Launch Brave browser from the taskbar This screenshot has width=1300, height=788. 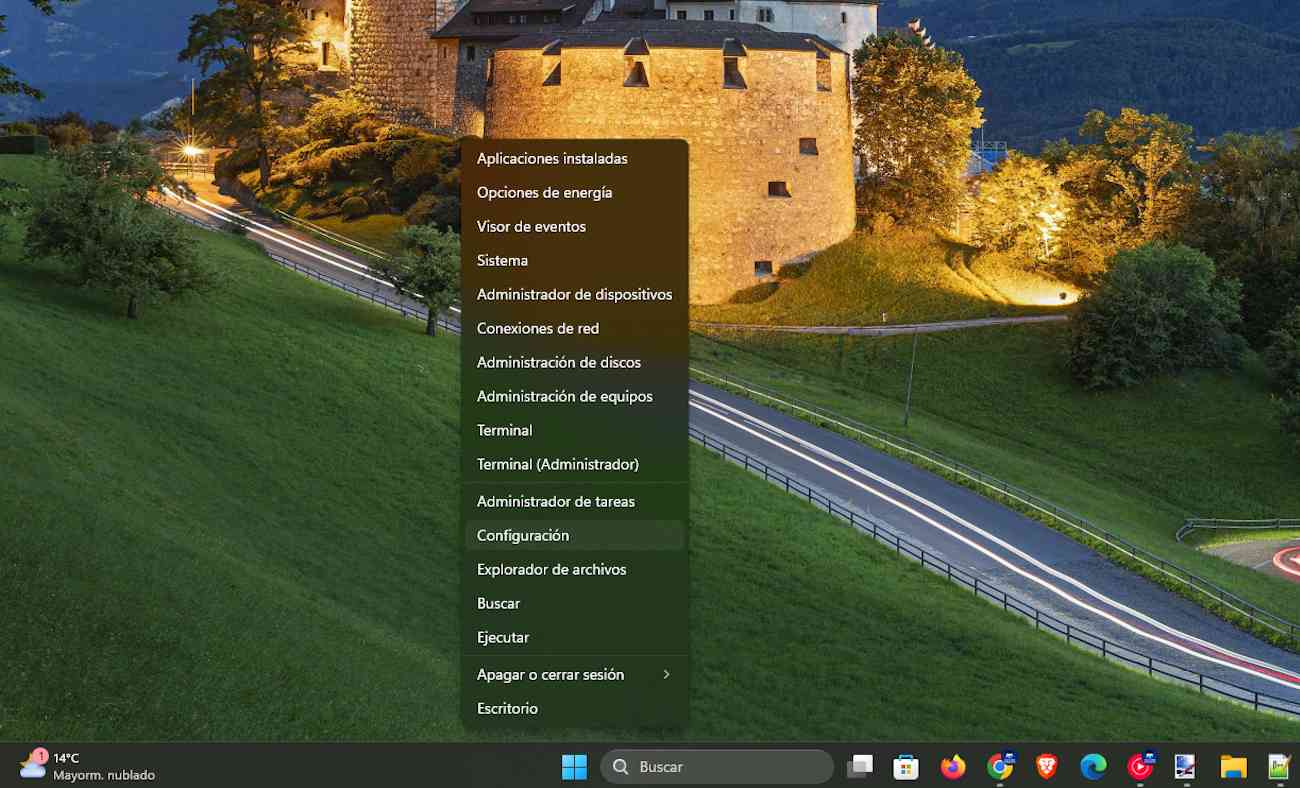pyautogui.click(x=1046, y=767)
